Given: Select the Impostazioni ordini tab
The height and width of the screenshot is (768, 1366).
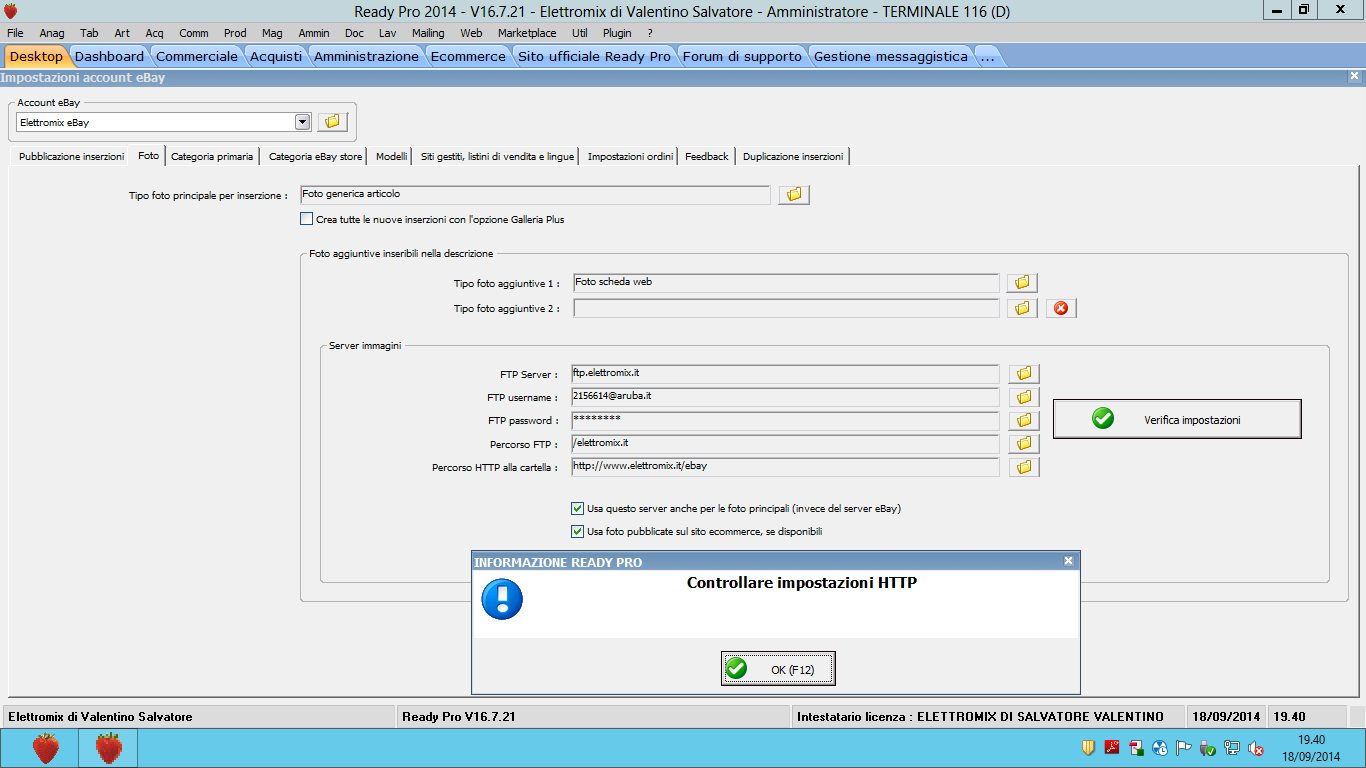Looking at the screenshot, I should pos(630,156).
